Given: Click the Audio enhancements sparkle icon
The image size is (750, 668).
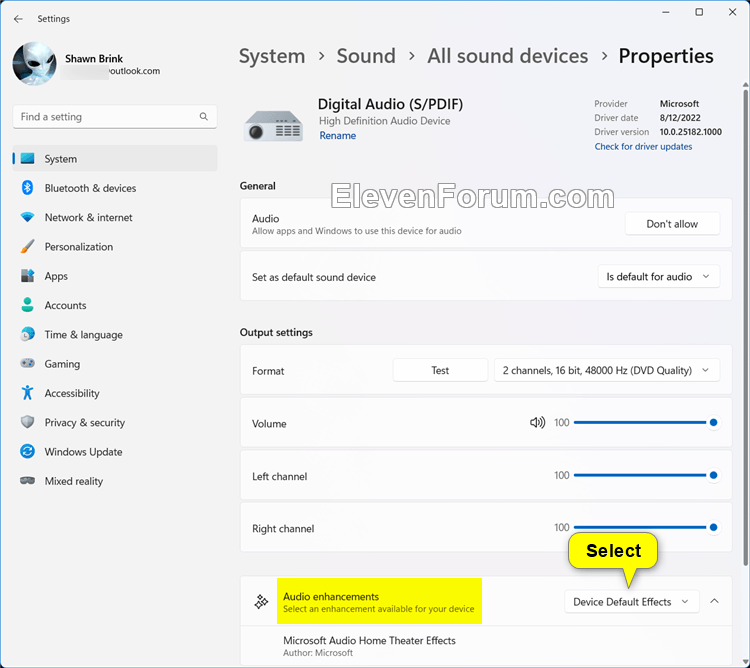Looking at the screenshot, I should click(x=261, y=602).
